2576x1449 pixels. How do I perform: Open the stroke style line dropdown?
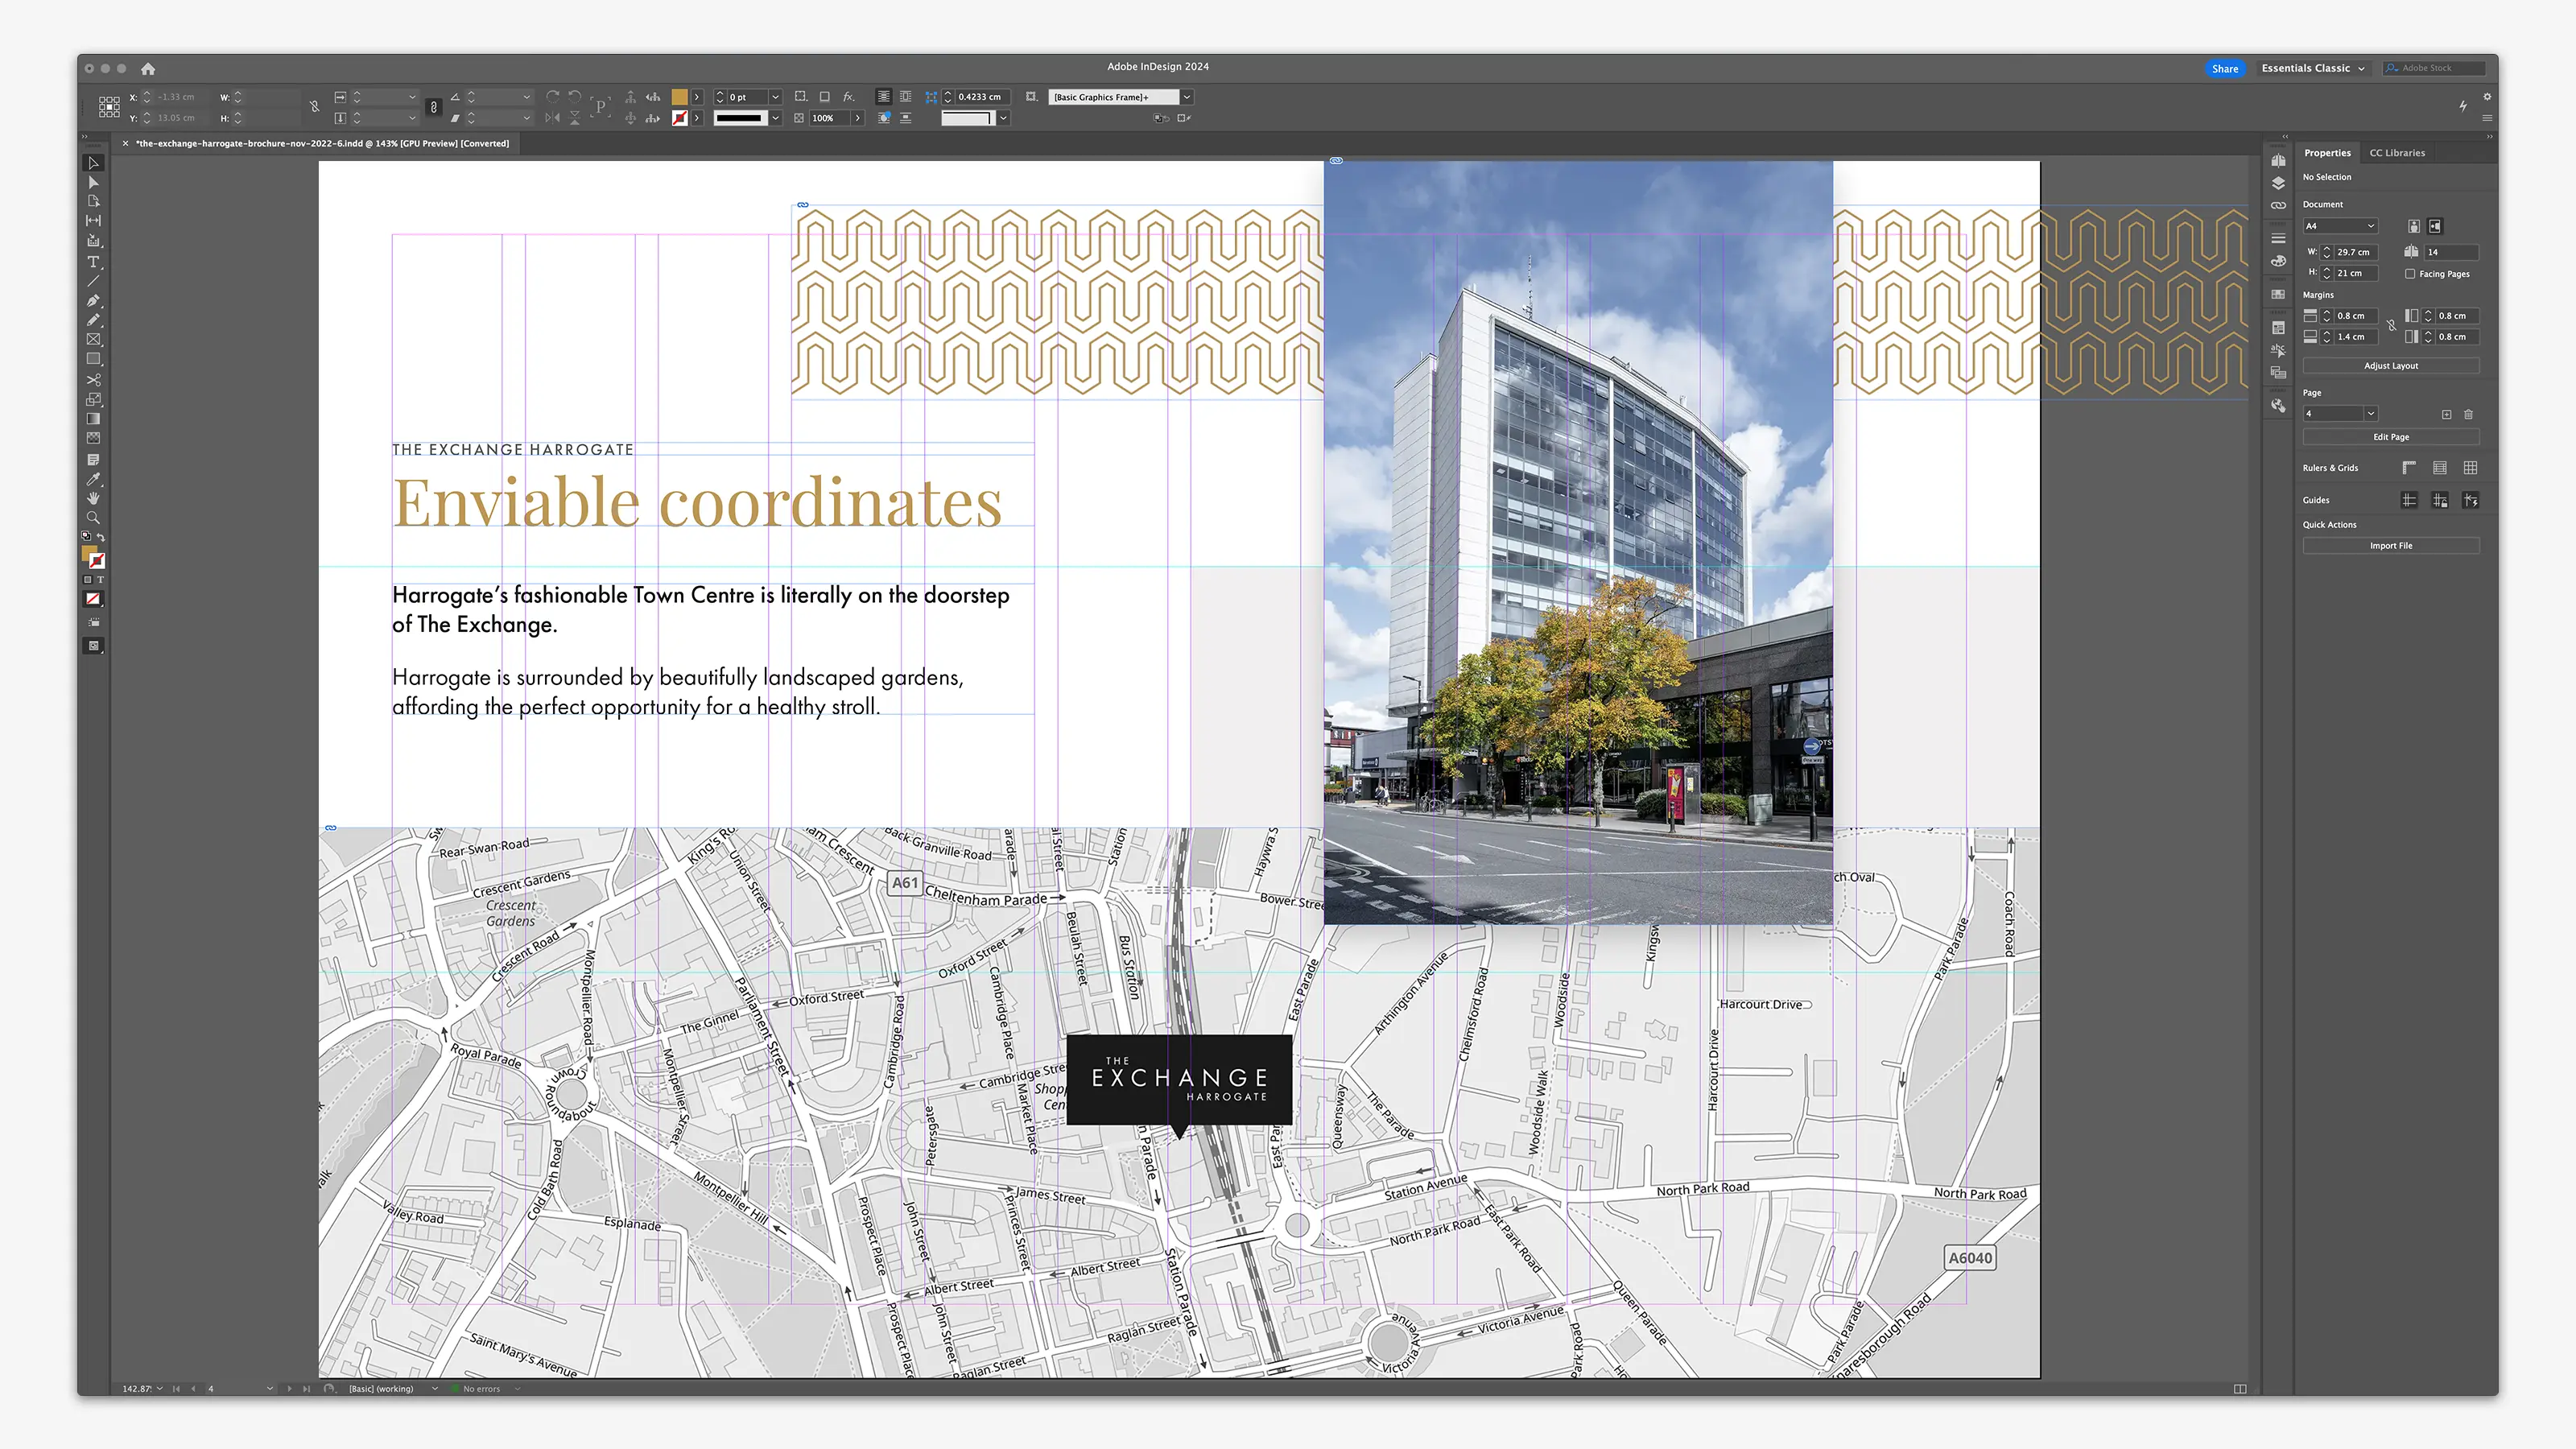775,118
